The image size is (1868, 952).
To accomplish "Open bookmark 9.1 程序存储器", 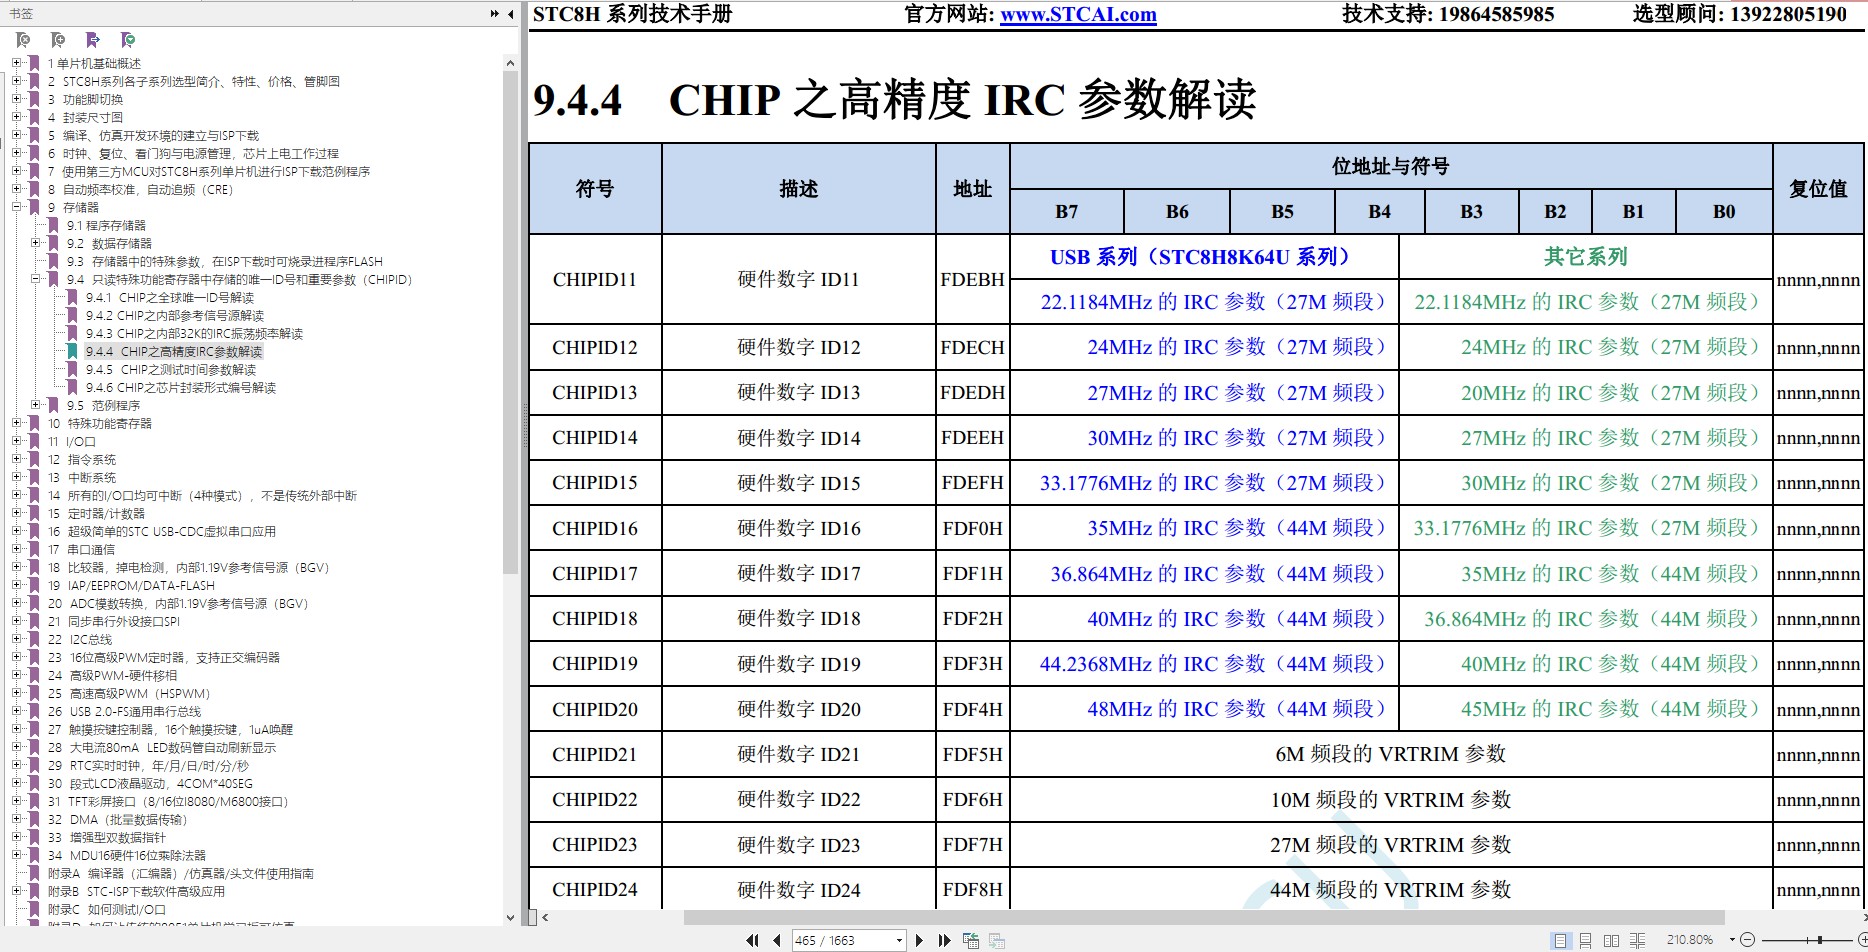I will coord(106,225).
